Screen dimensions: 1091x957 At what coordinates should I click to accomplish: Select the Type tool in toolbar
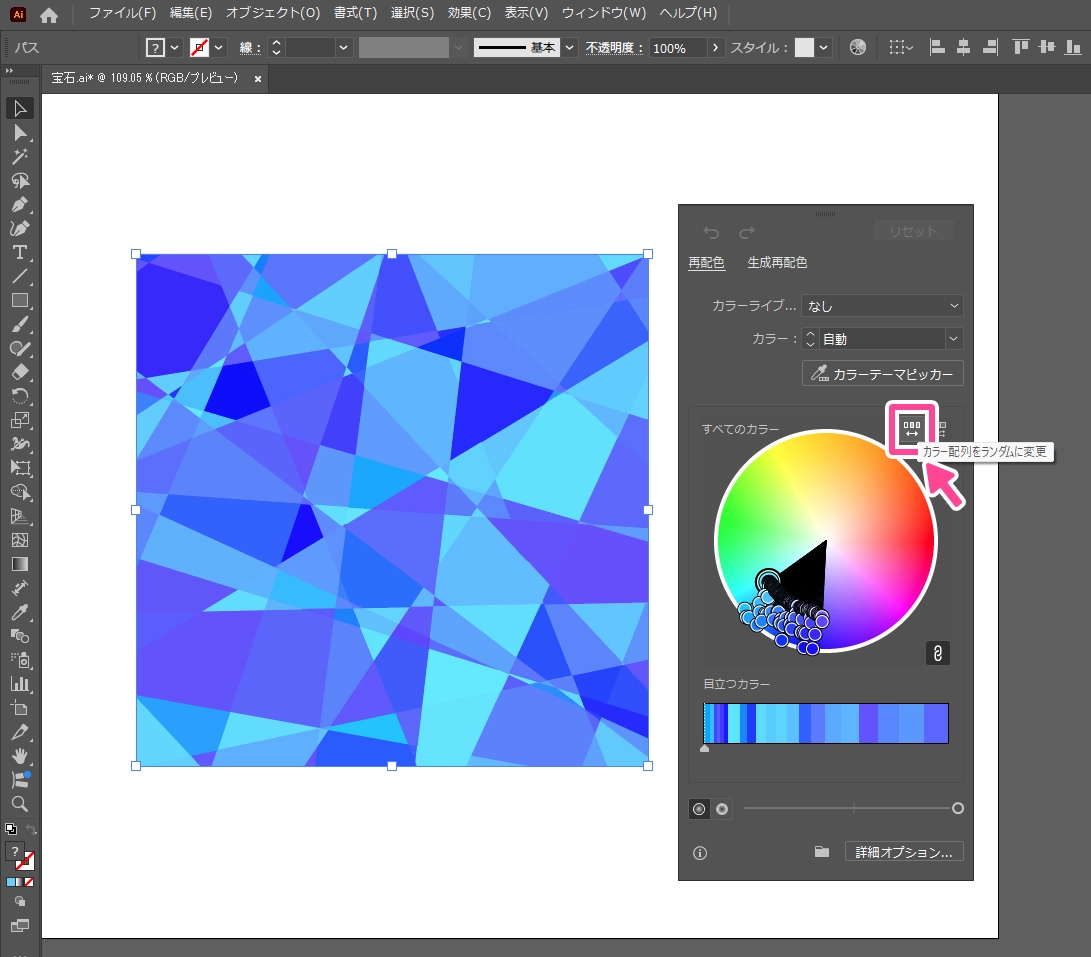tap(19, 252)
